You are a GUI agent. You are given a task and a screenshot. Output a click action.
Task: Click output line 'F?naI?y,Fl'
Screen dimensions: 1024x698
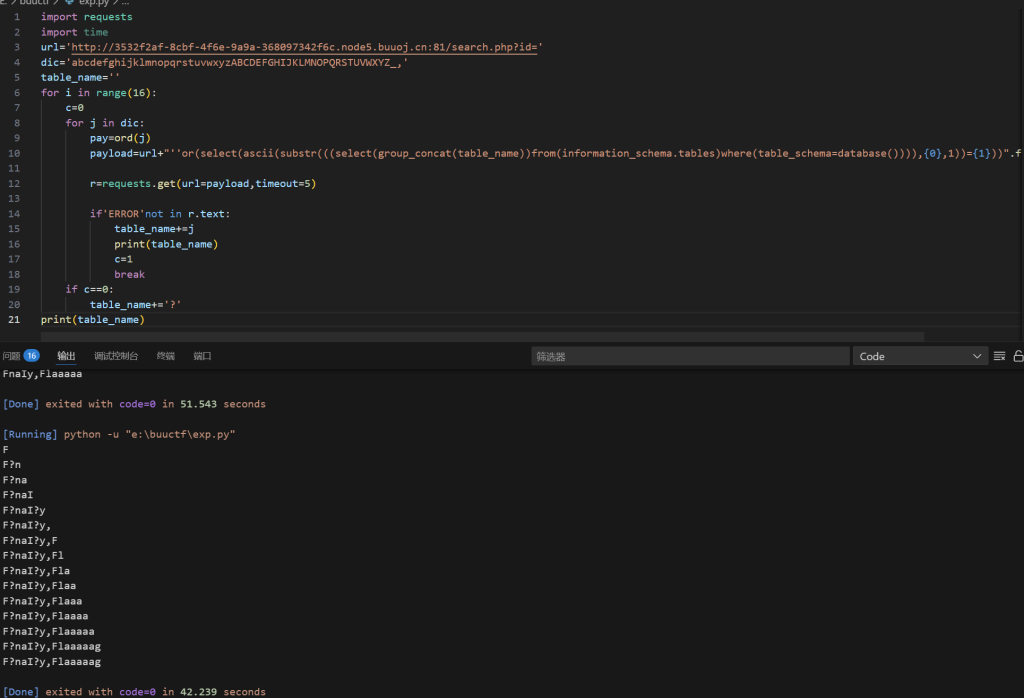(33, 556)
